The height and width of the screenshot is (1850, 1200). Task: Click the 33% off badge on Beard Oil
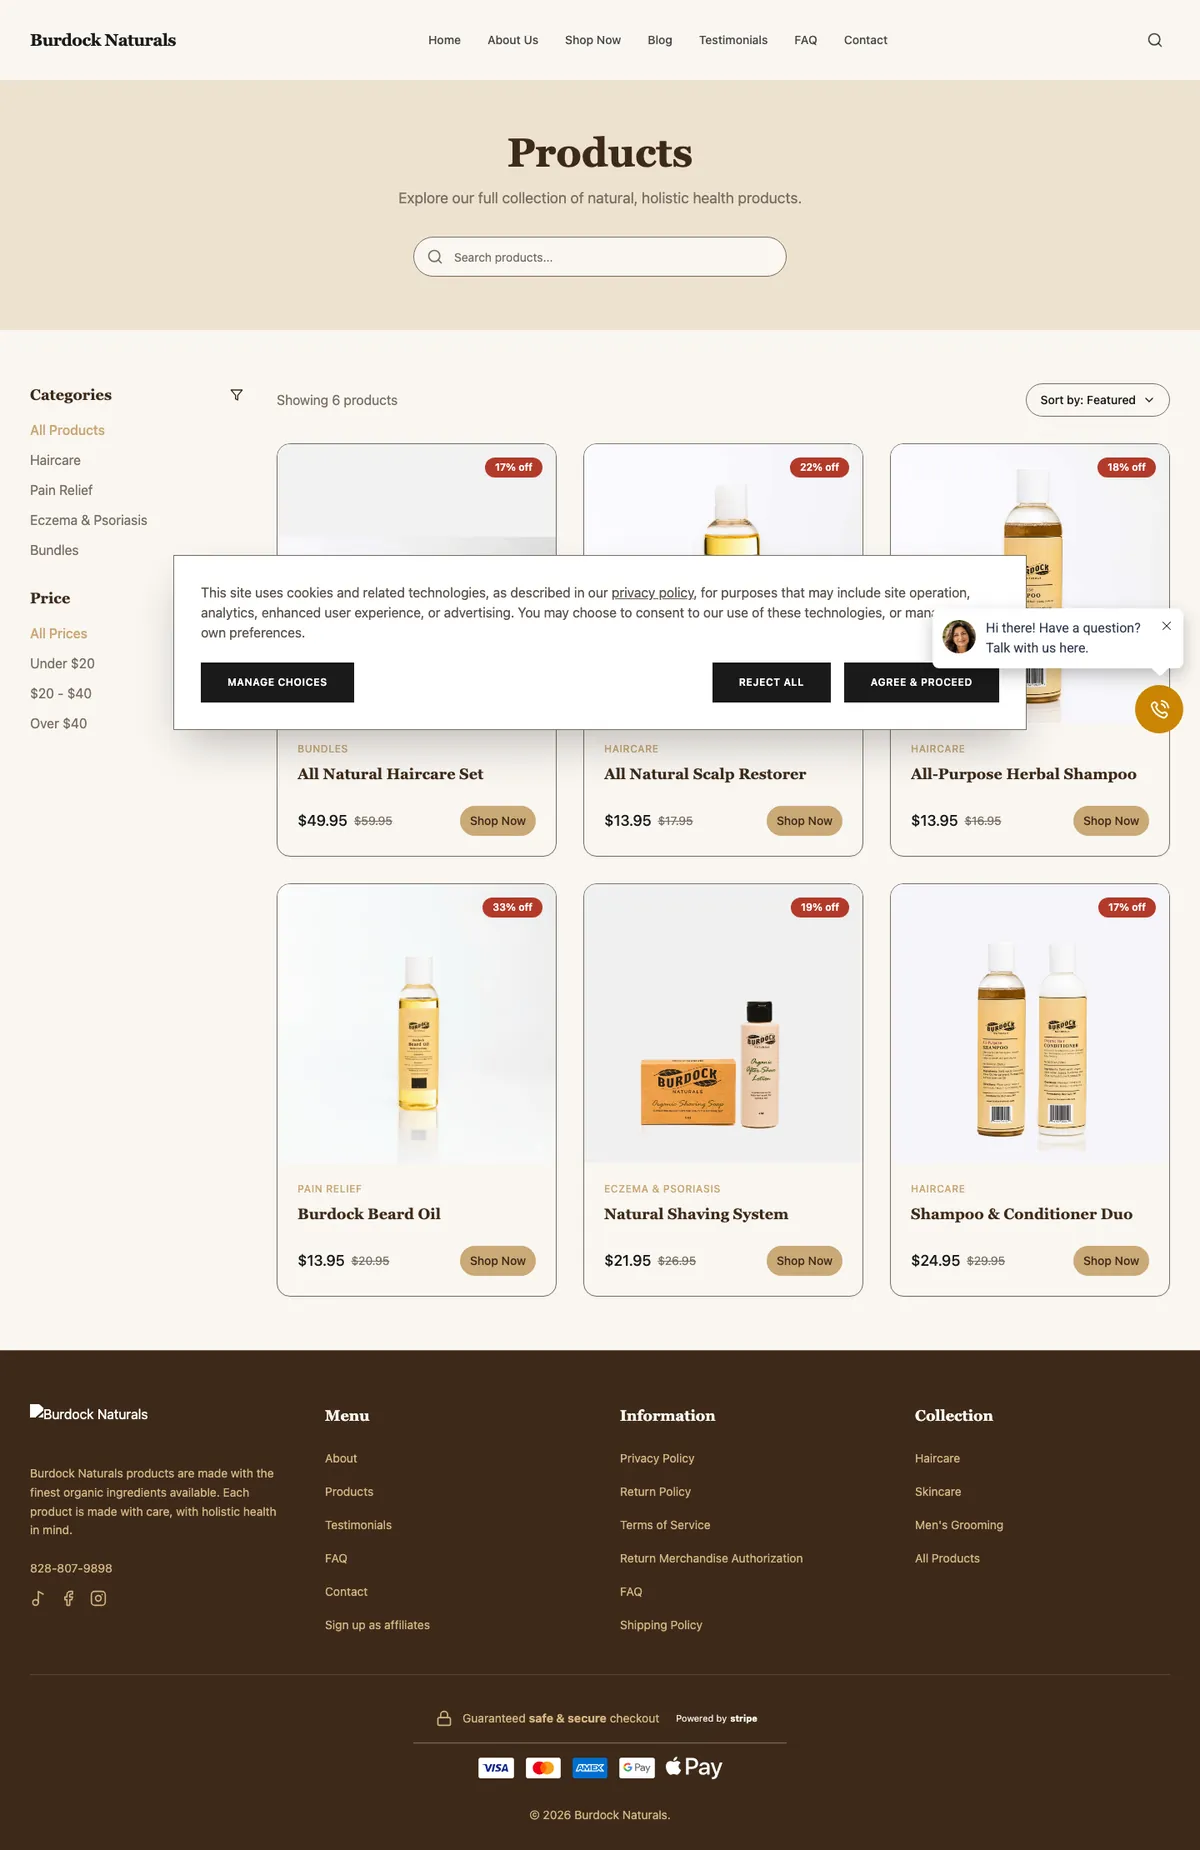pos(512,907)
